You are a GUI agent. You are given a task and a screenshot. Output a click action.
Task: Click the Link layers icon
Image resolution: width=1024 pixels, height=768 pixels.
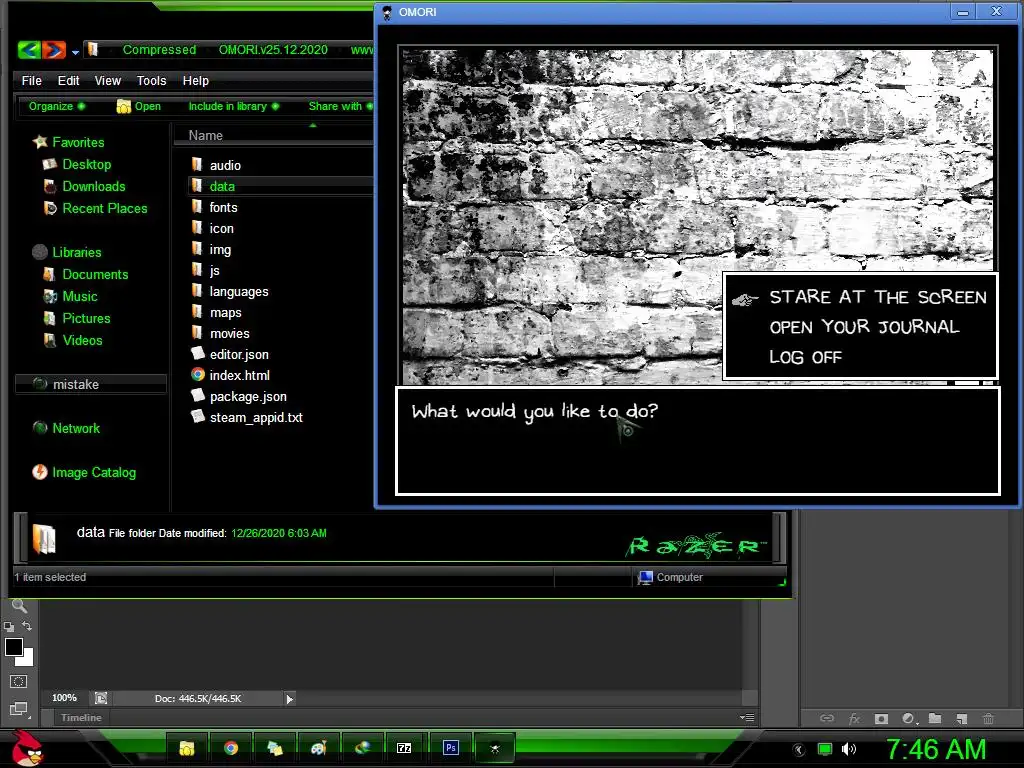click(x=827, y=718)
